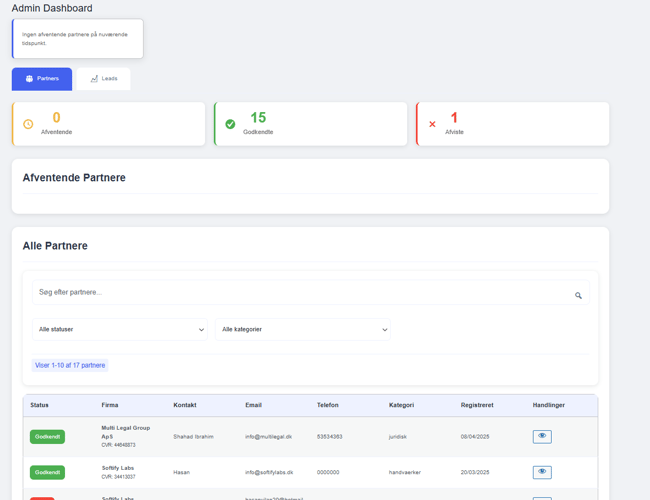Click the Registreret column header

477,405
